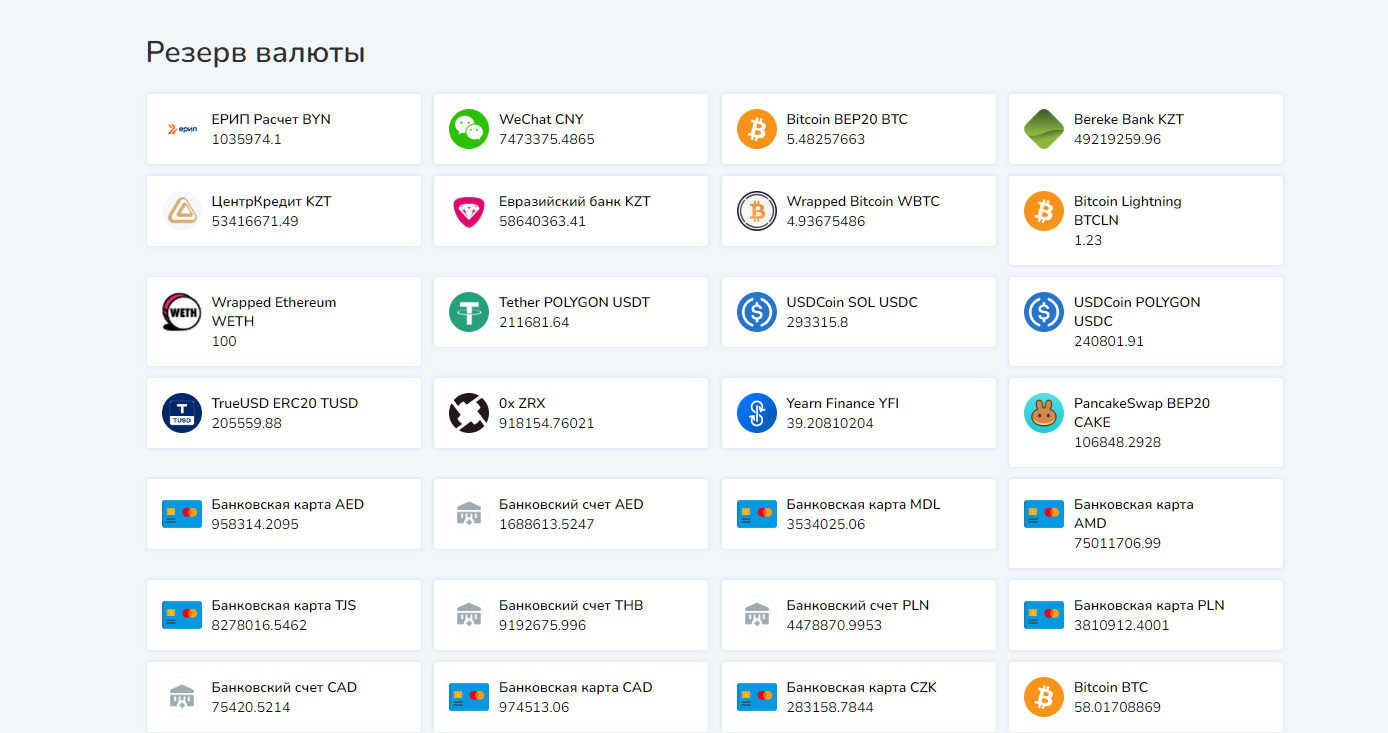The image size is (1388, 733).
Task: Click the reserve value 1035974.1
Action: tap(247, 139)
